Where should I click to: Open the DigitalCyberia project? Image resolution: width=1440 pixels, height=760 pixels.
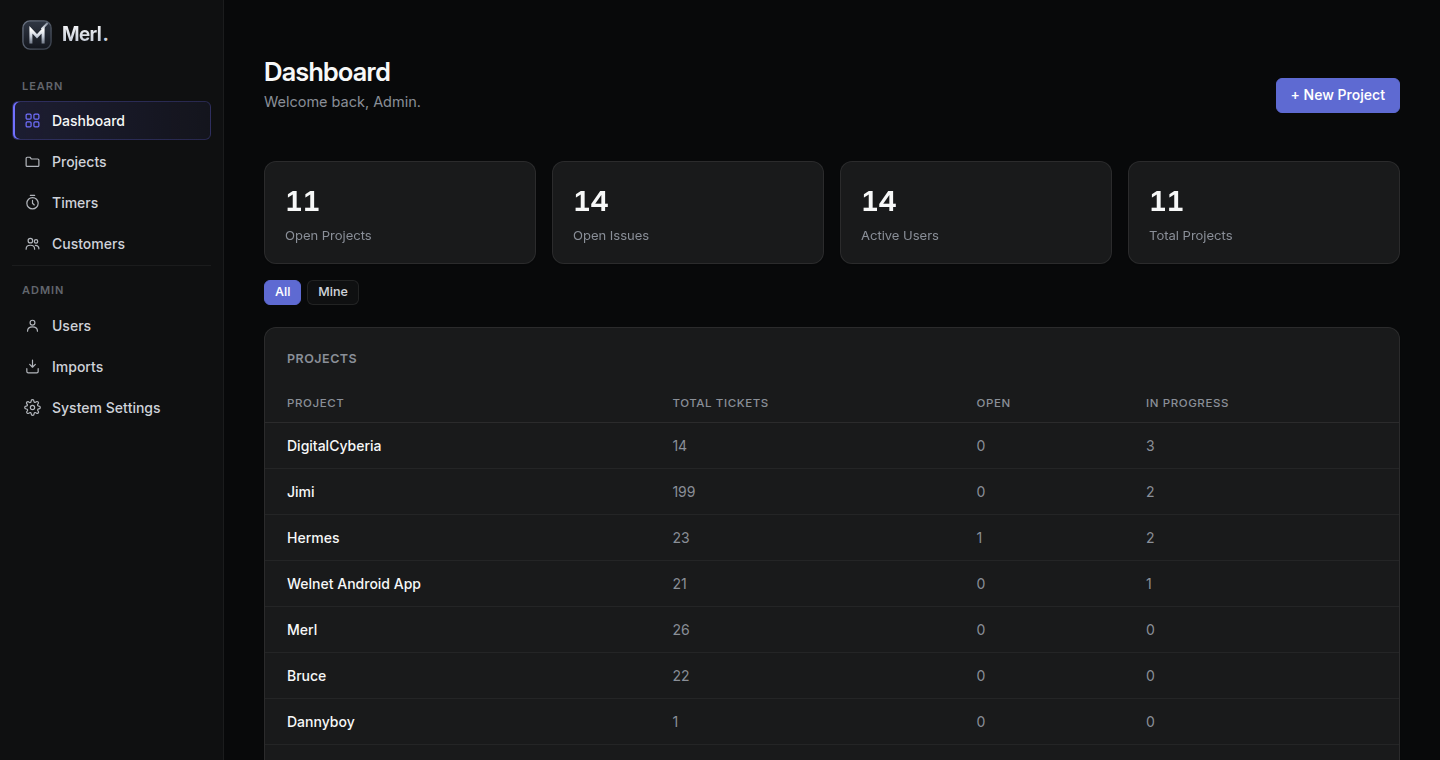[x=334, y=446]
